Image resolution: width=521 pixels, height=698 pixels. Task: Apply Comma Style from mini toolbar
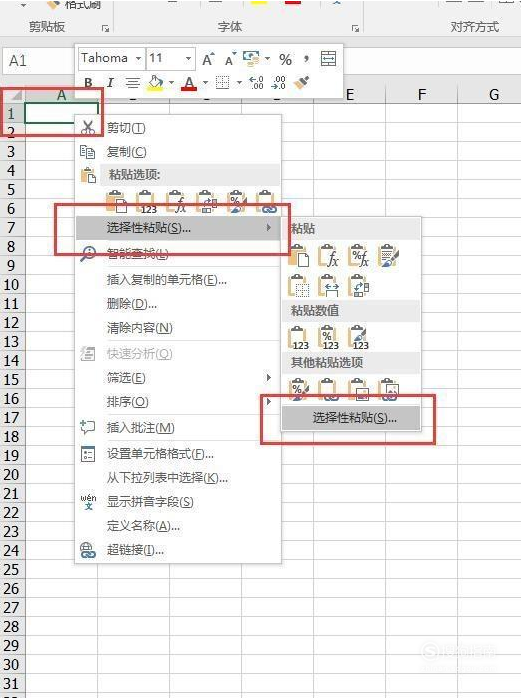click(306, 59)
